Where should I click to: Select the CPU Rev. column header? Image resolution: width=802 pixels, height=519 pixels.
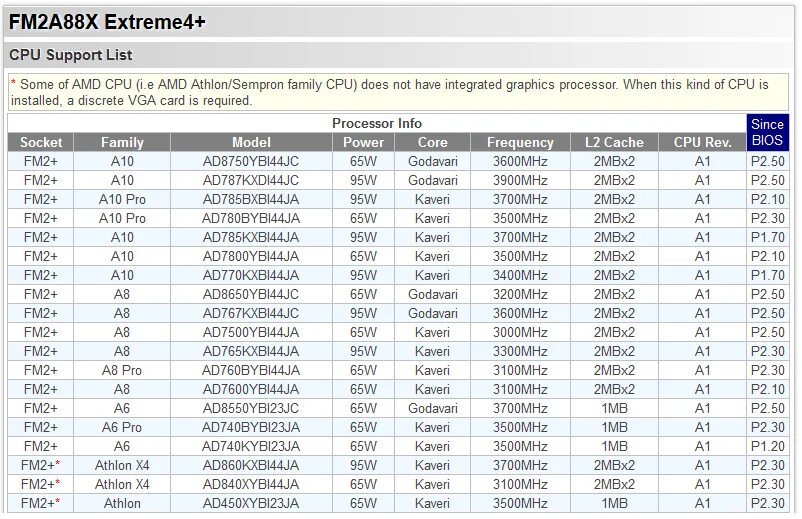point(702,142)
